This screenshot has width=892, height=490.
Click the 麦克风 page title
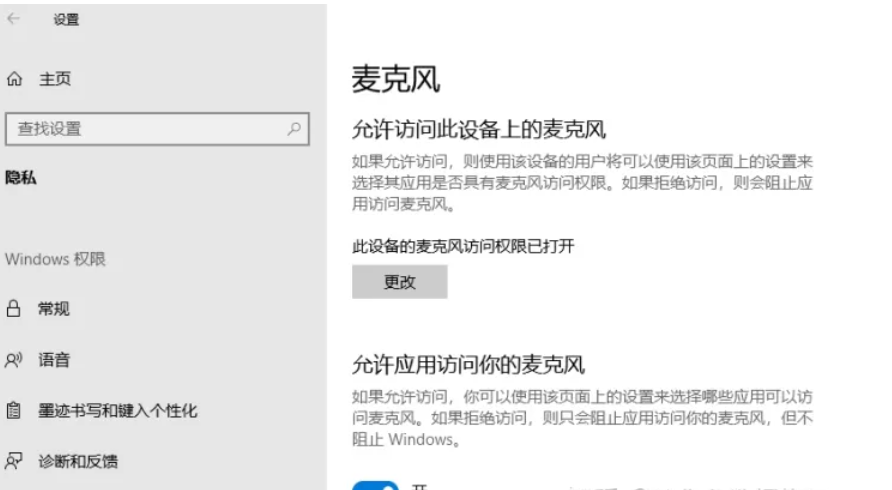tap(396, 79)
